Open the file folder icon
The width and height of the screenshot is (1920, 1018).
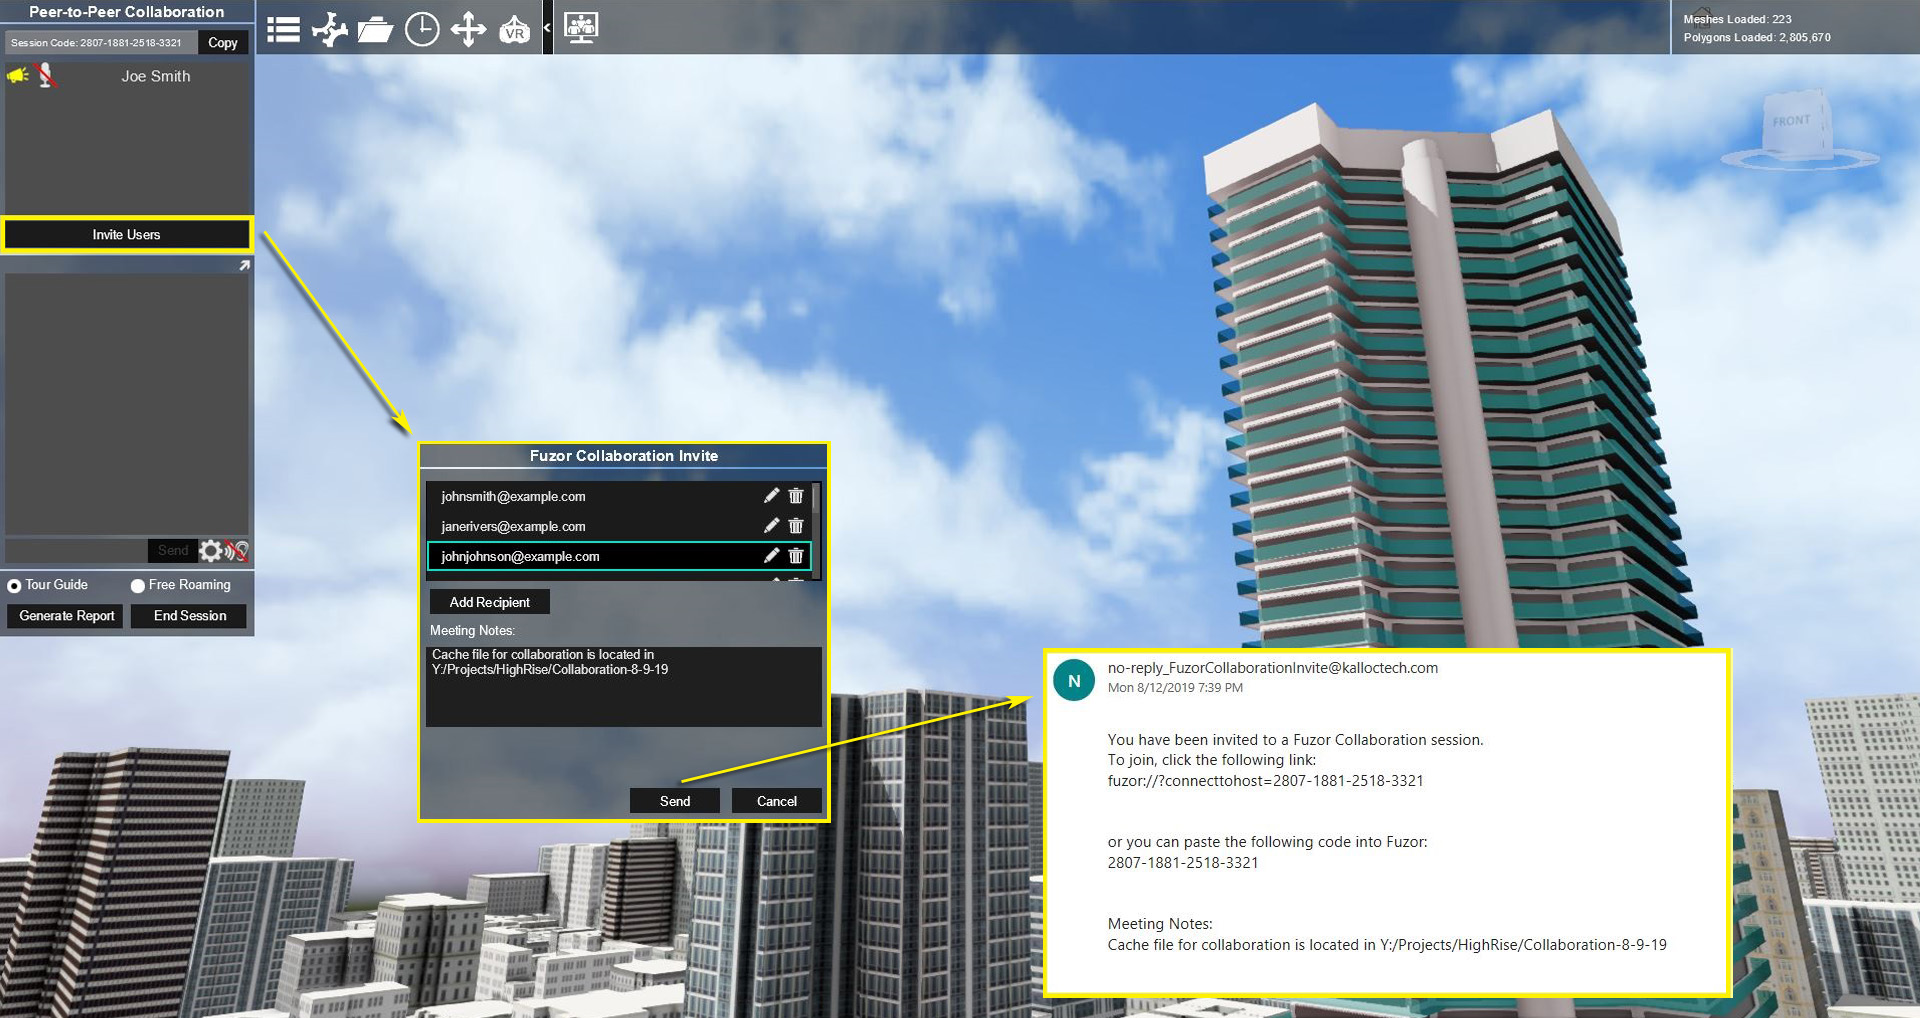[375, 29]
